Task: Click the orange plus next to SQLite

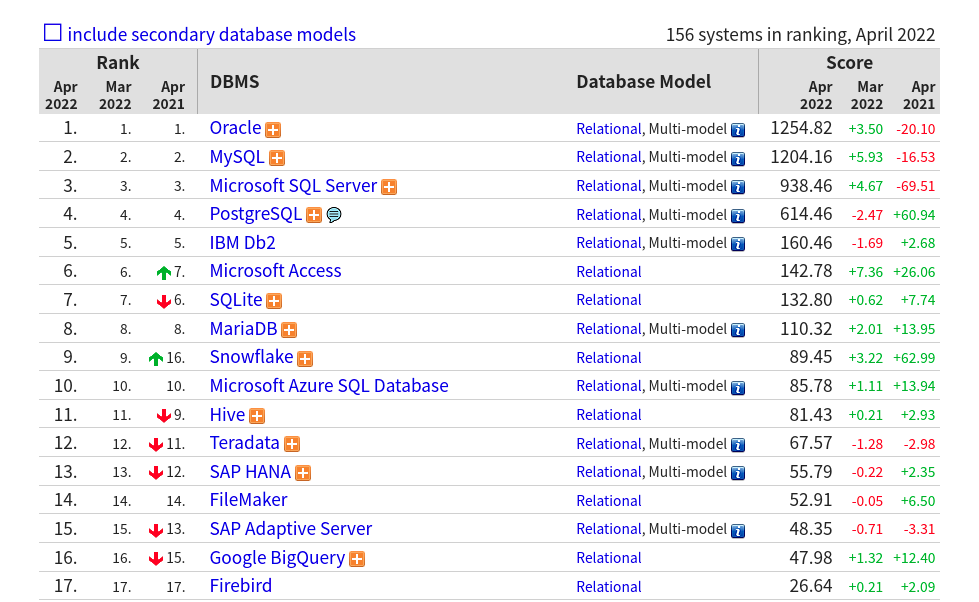Action: click(273, 301)
